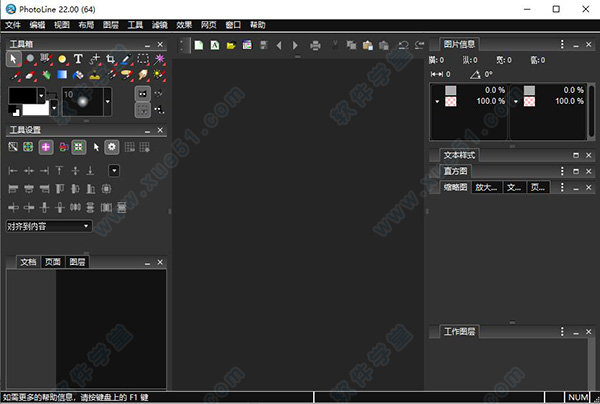
Task: Click the small default black-white colors icon
Action: click(15, 111)
